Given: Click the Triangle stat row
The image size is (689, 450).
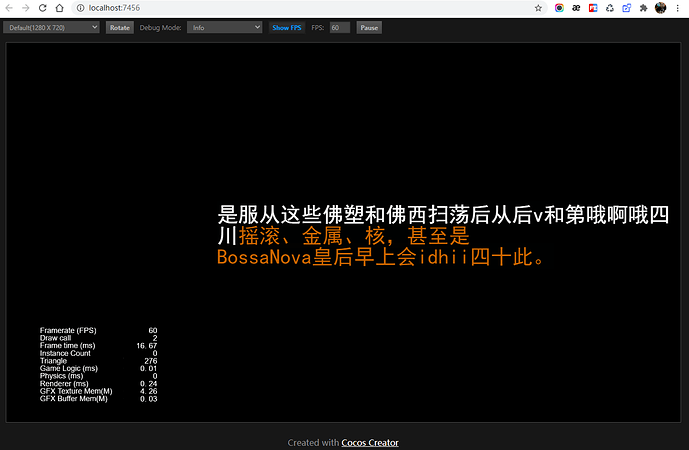Looking at the screenshot, I should pos(98,361).
